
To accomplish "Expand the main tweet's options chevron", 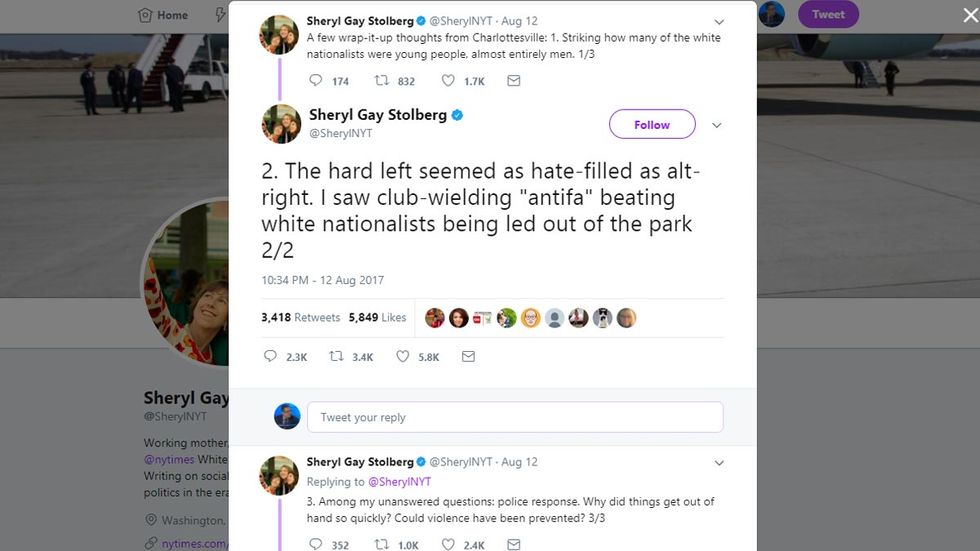I will (716, 125).
